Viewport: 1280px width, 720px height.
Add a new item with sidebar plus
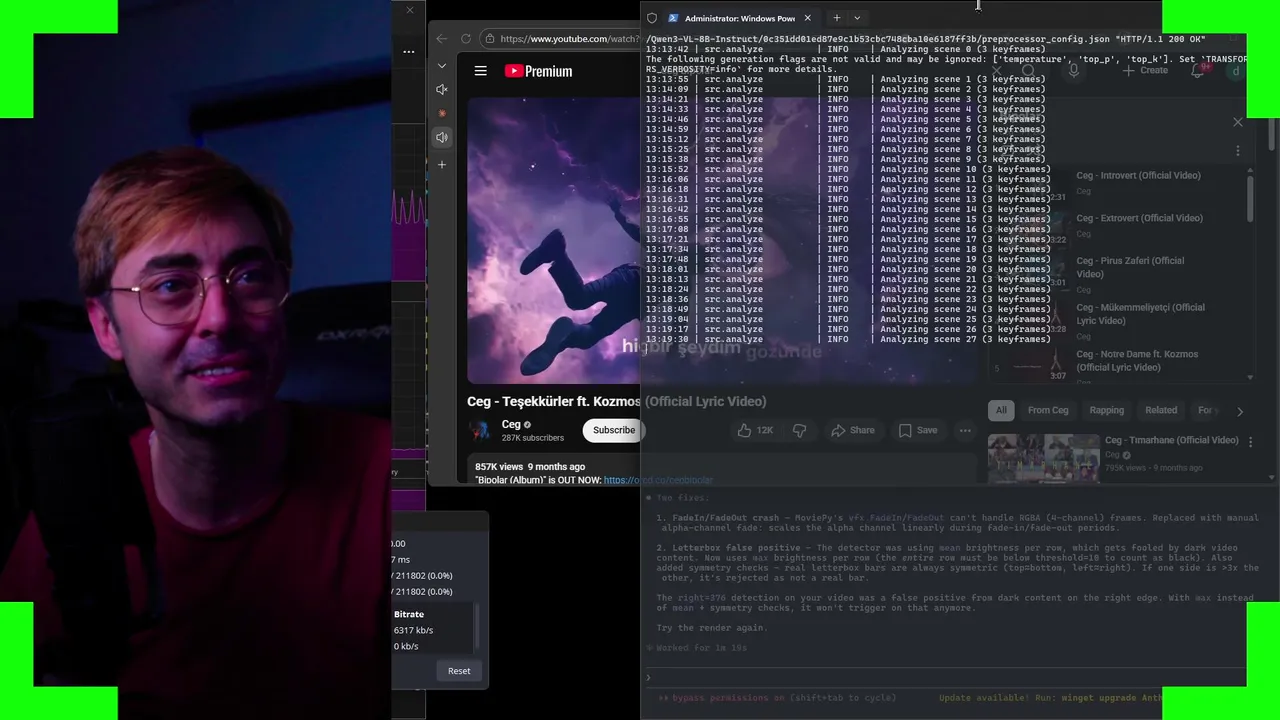coord(442,164)
